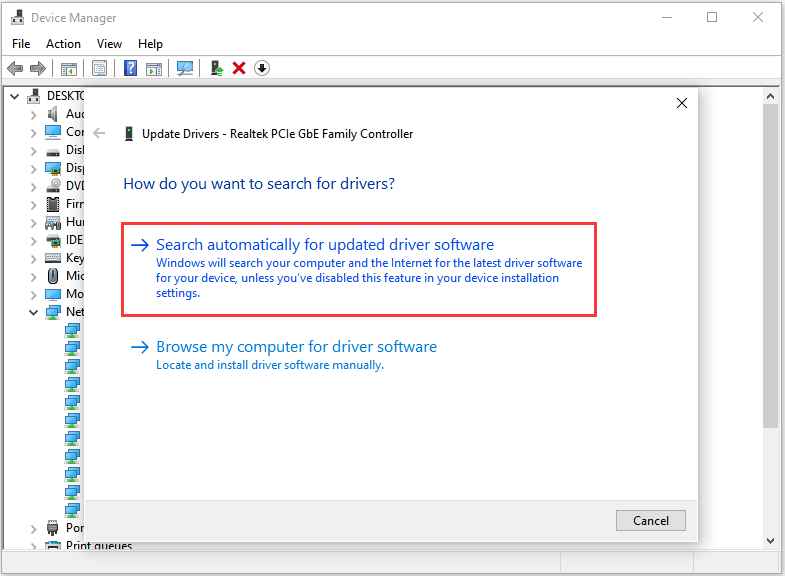Open Properties toolbar icon
The width and height of the screenshot is (785, 576).
pos(100,68)
